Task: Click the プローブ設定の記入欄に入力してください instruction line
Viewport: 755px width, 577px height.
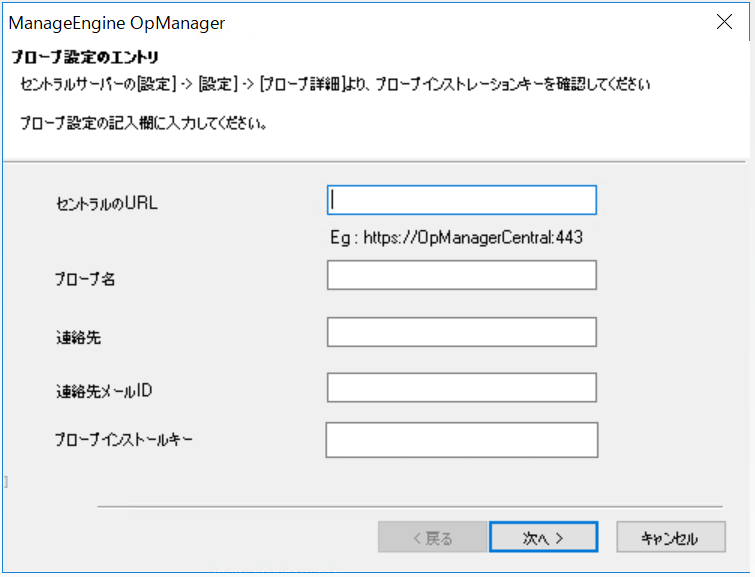Action: coord(143,123)
